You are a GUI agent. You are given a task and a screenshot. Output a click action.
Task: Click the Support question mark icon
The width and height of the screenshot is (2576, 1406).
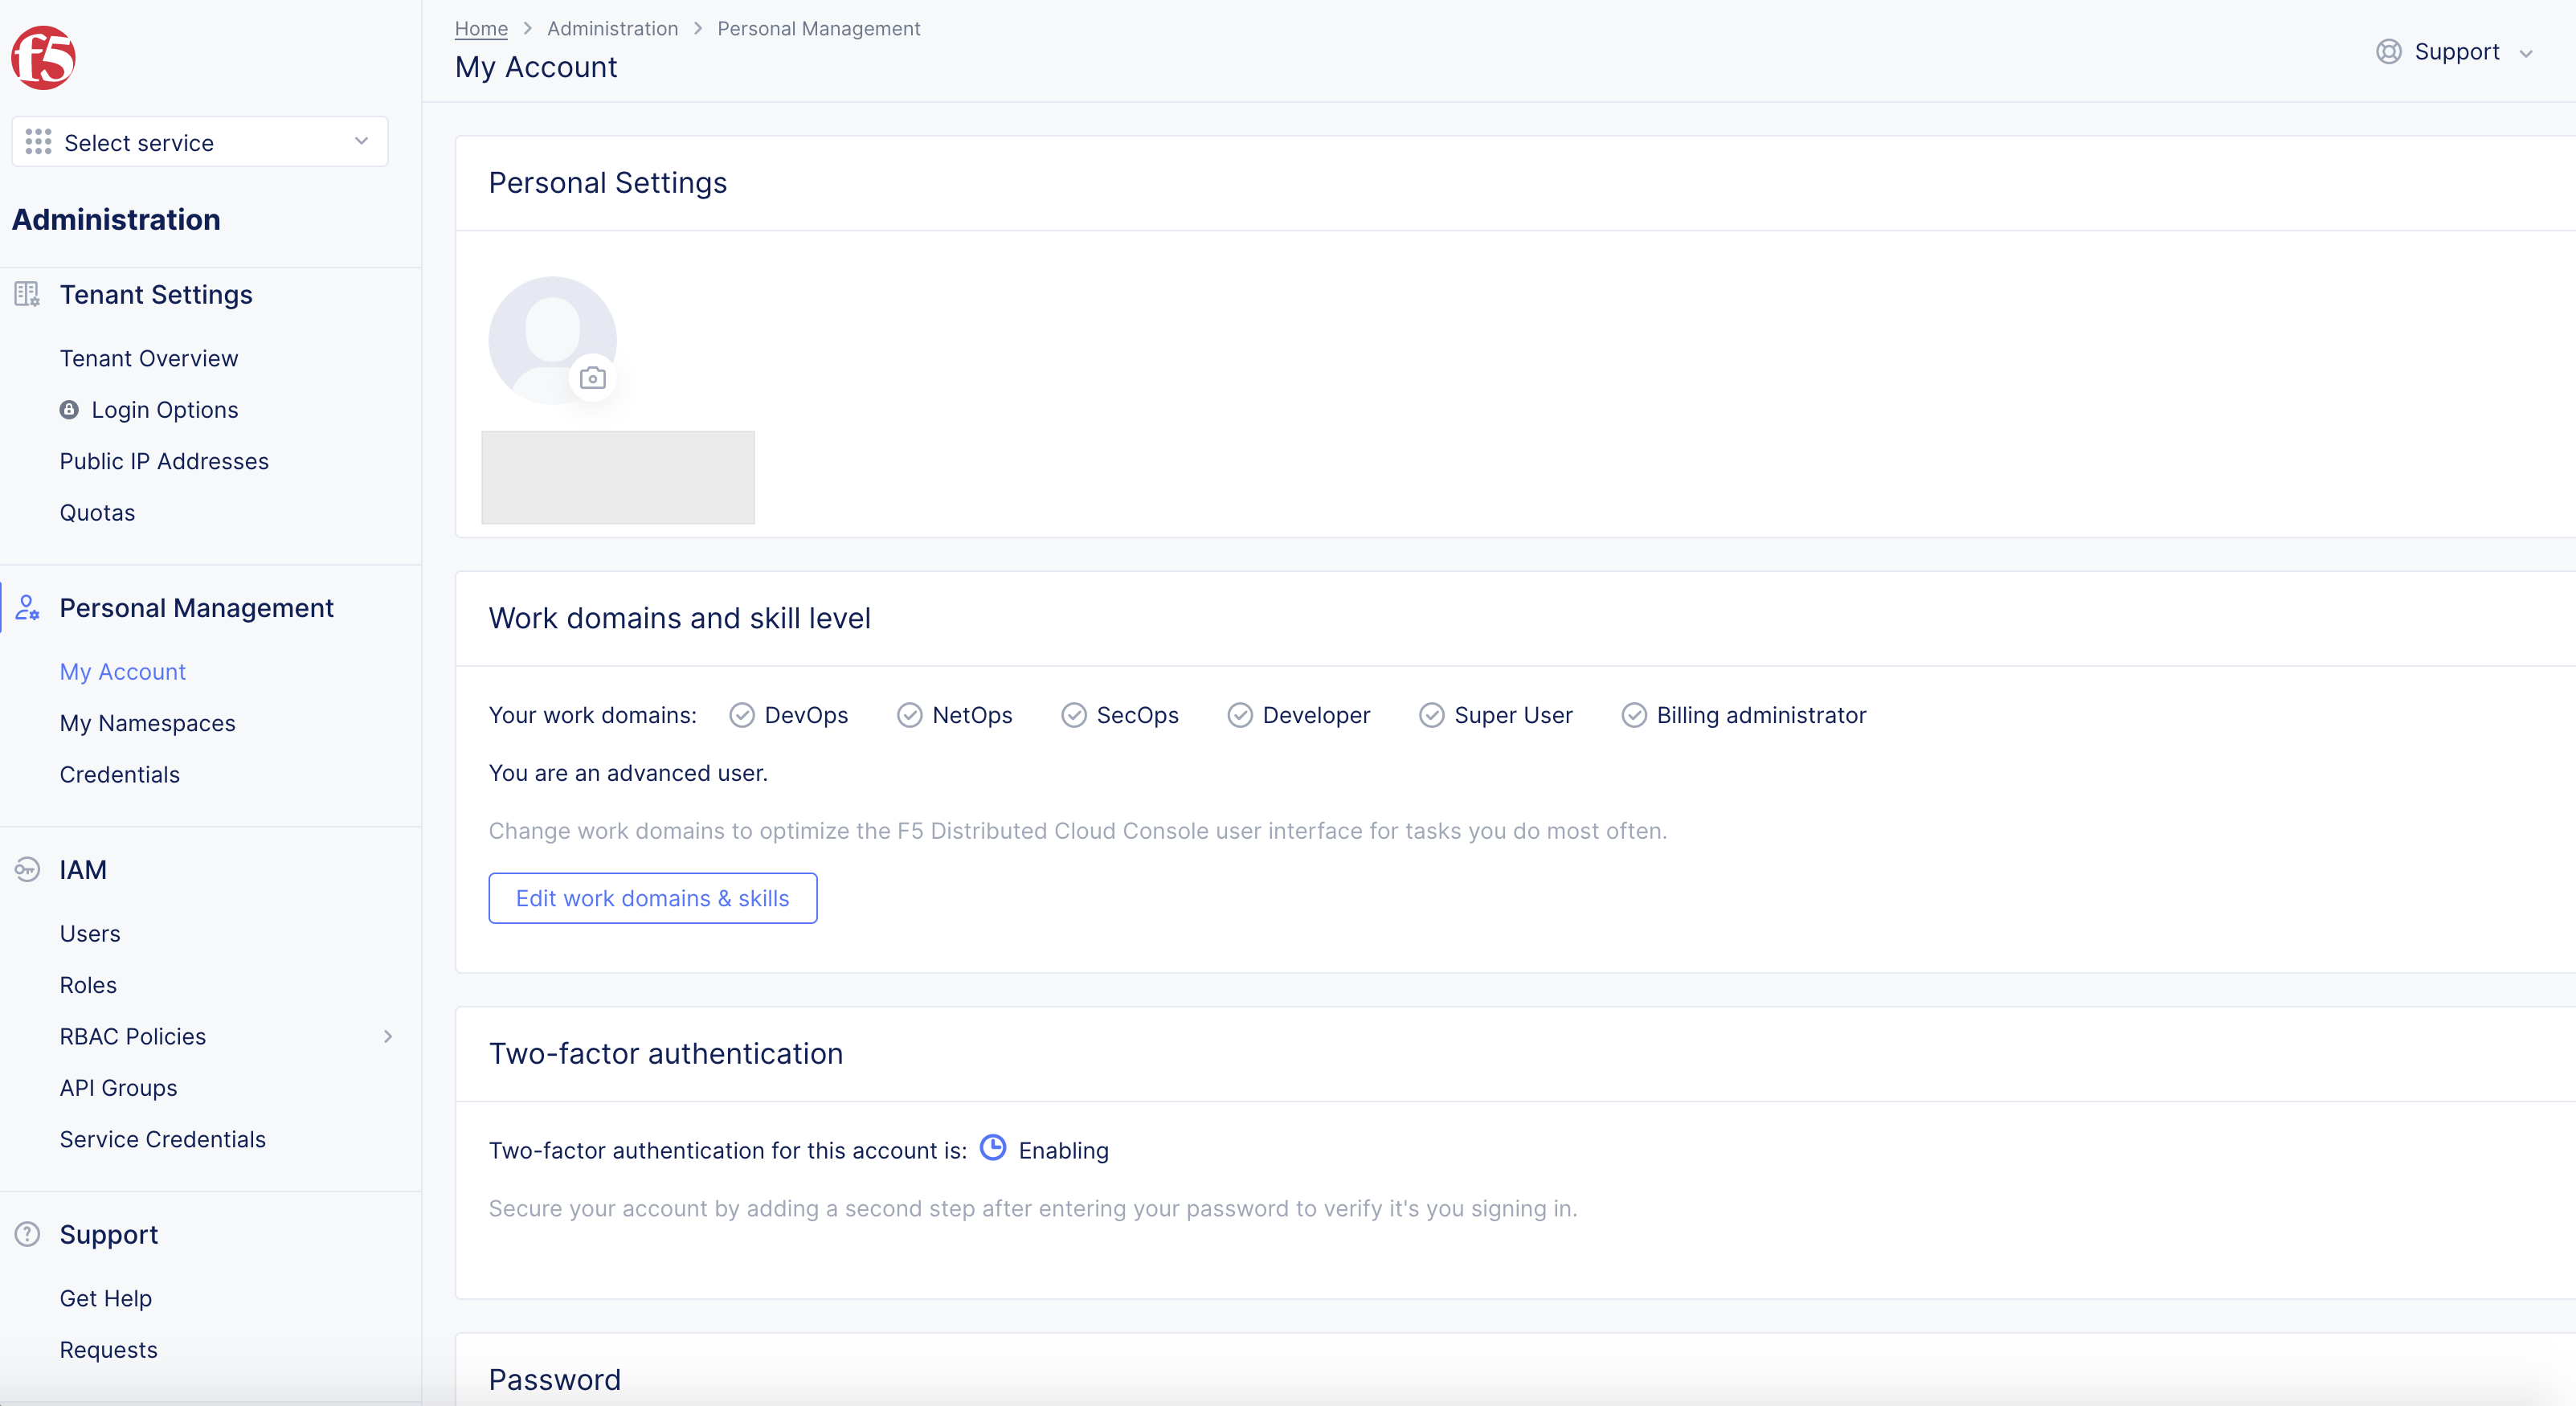[x=26, y=1233]
